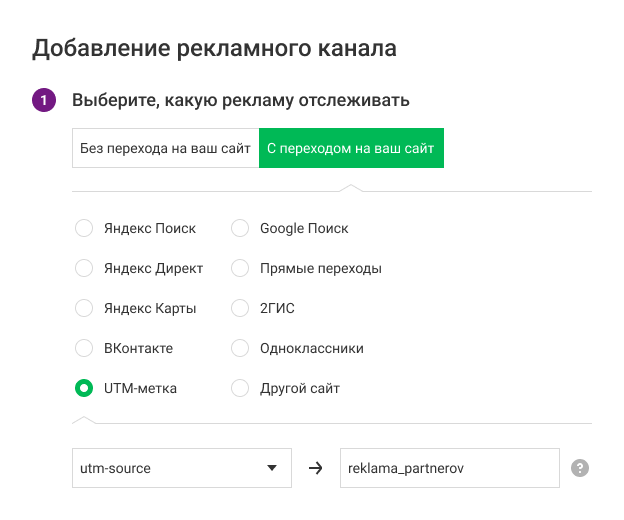Click the Выберите, какую рекламу отслеживать label
Image resolution: width=624 pixels, height=520 pixels.
tap(240, 101)
